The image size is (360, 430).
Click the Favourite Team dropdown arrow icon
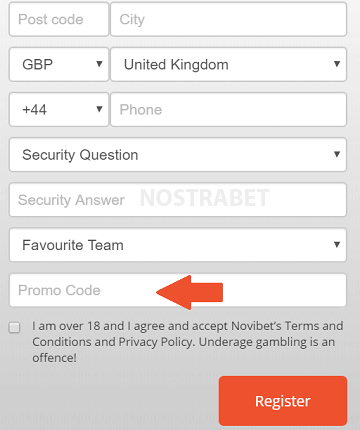click(337, 245)
